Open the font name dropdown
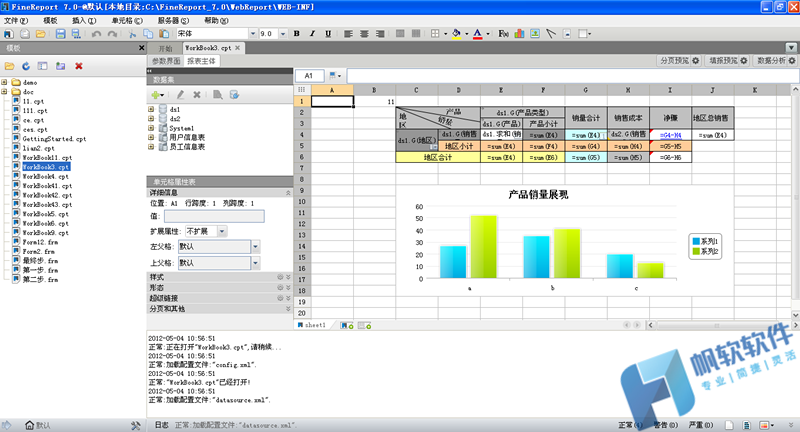800x432 pixels. click(253, 34)
